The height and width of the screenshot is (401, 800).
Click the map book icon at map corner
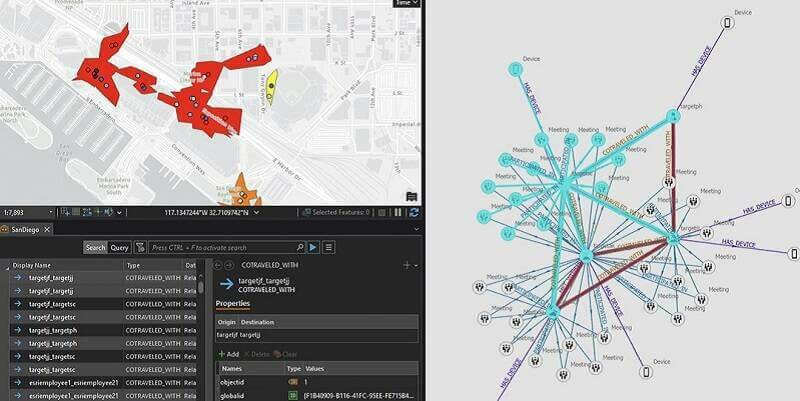[x=411, y=196]
